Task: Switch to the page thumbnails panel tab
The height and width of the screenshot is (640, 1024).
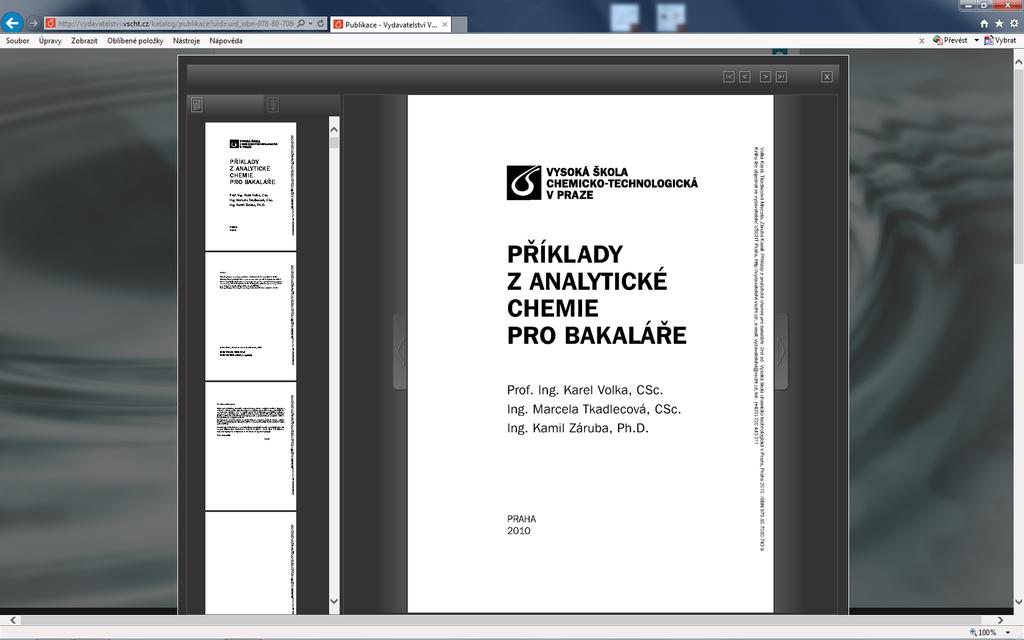Action: click(197, 104)
